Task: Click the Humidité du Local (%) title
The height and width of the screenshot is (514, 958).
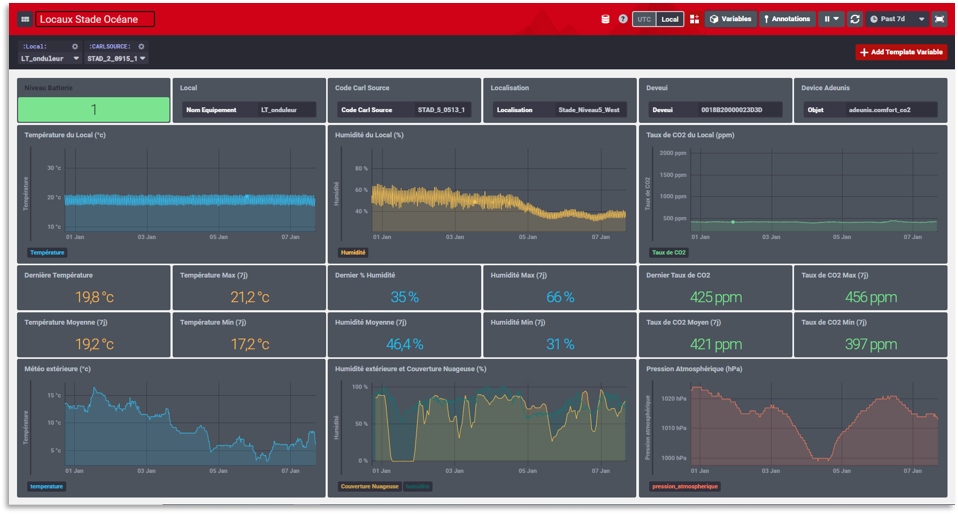Action: 369,135
